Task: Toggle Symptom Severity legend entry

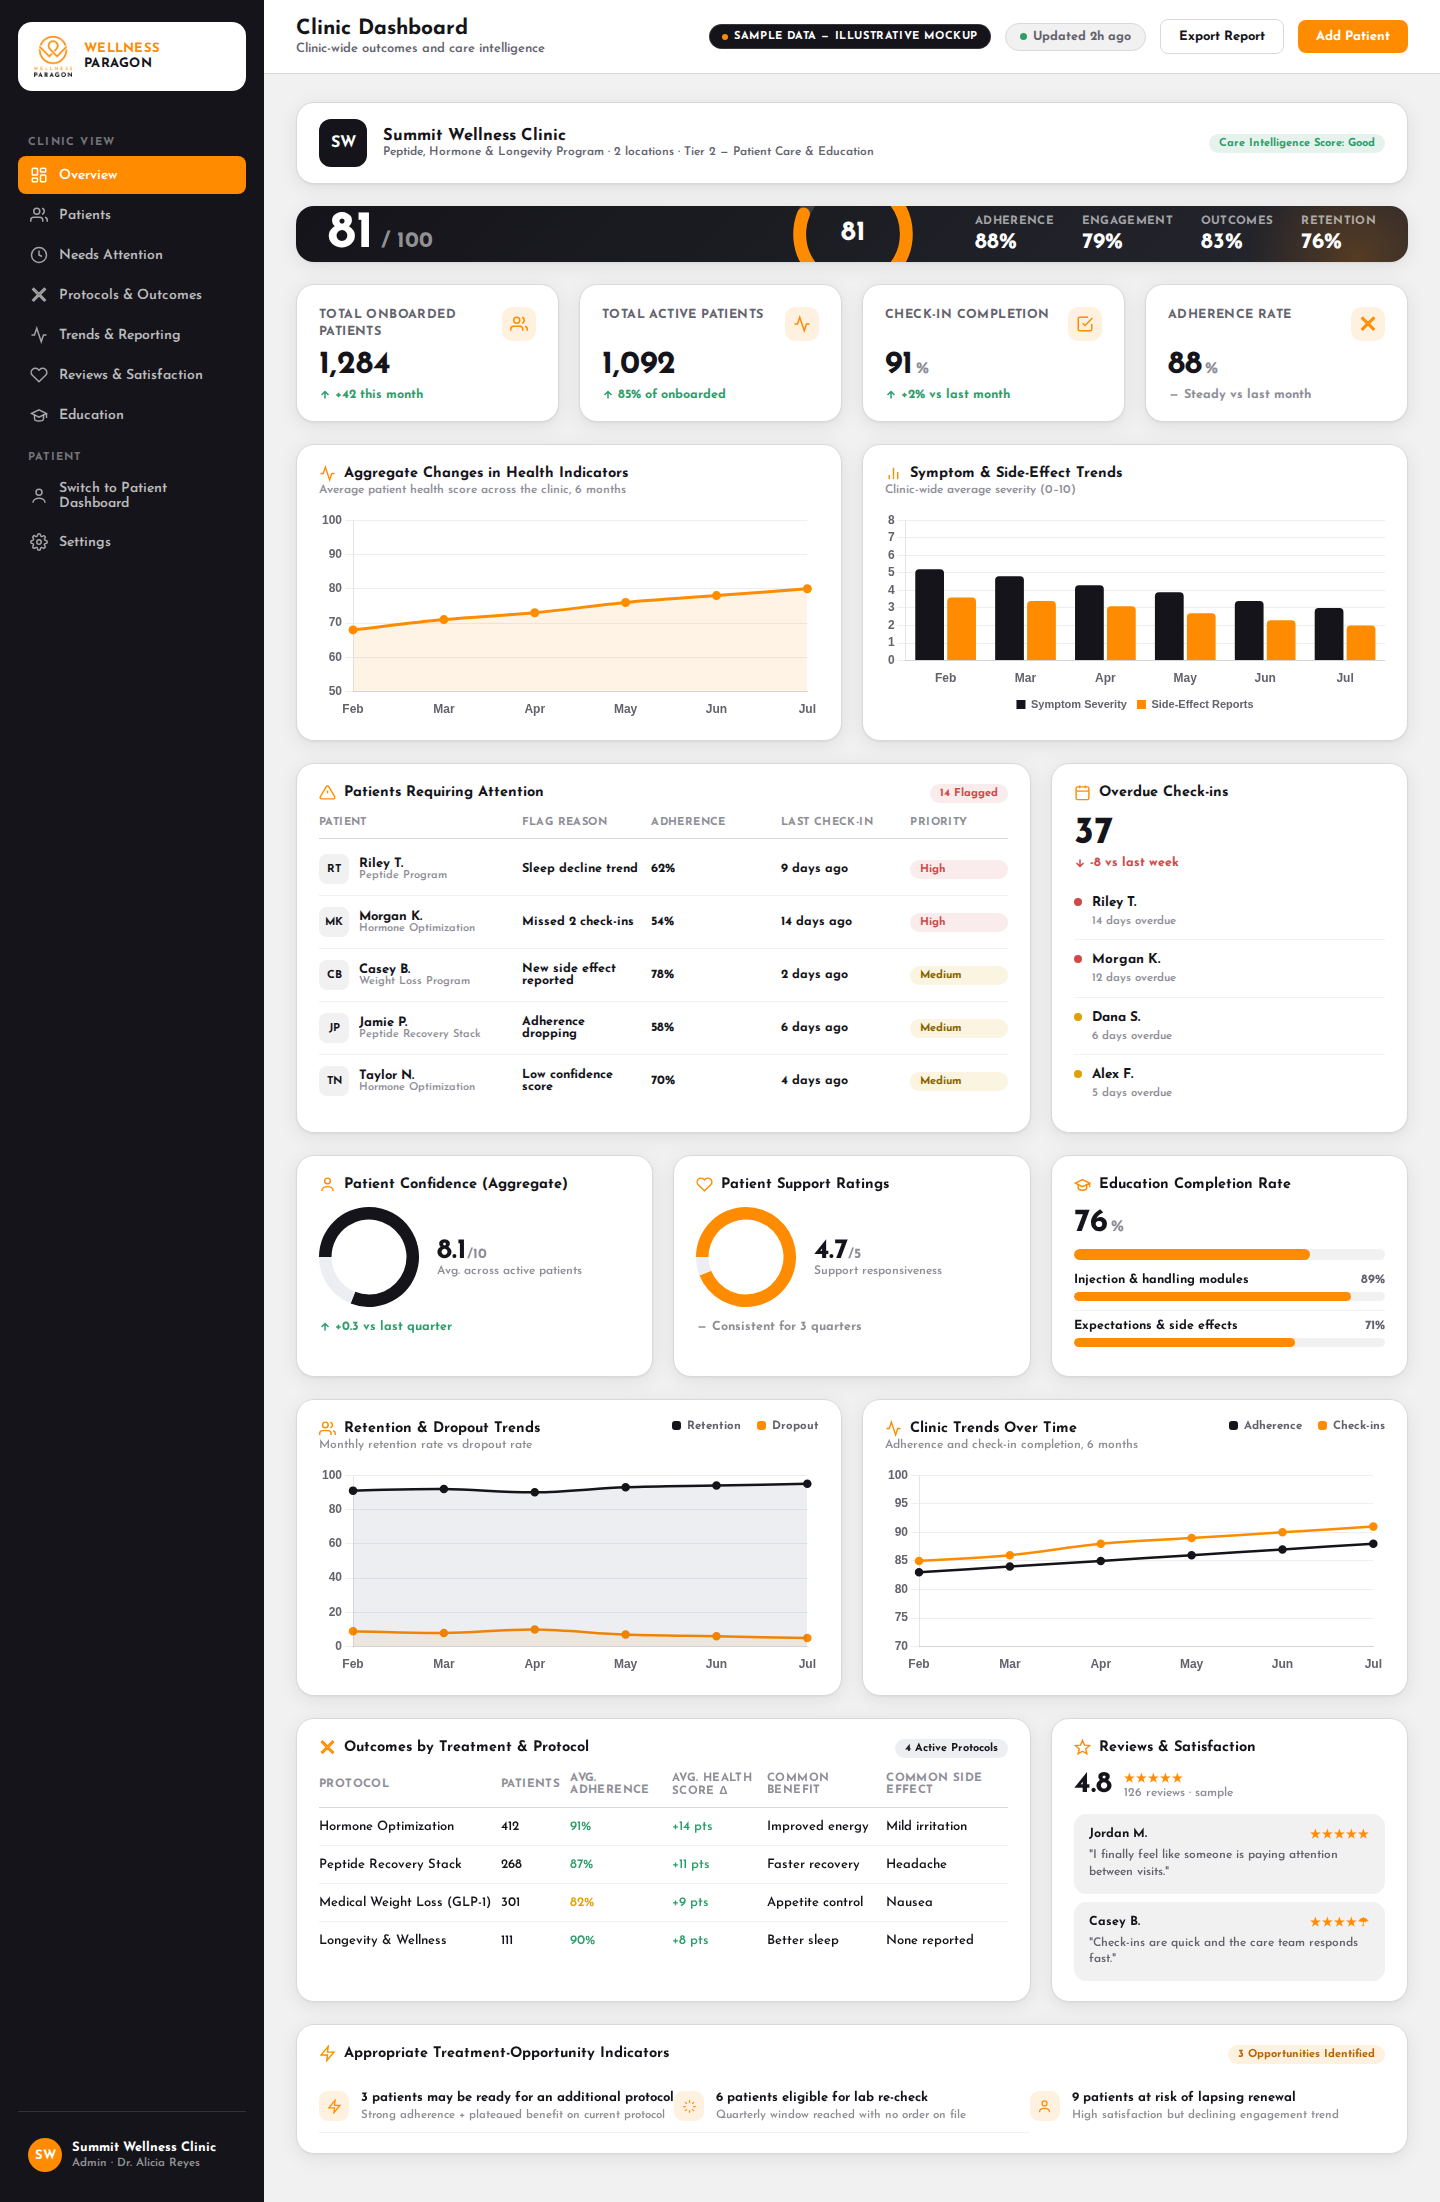Action: (1071, 705)
